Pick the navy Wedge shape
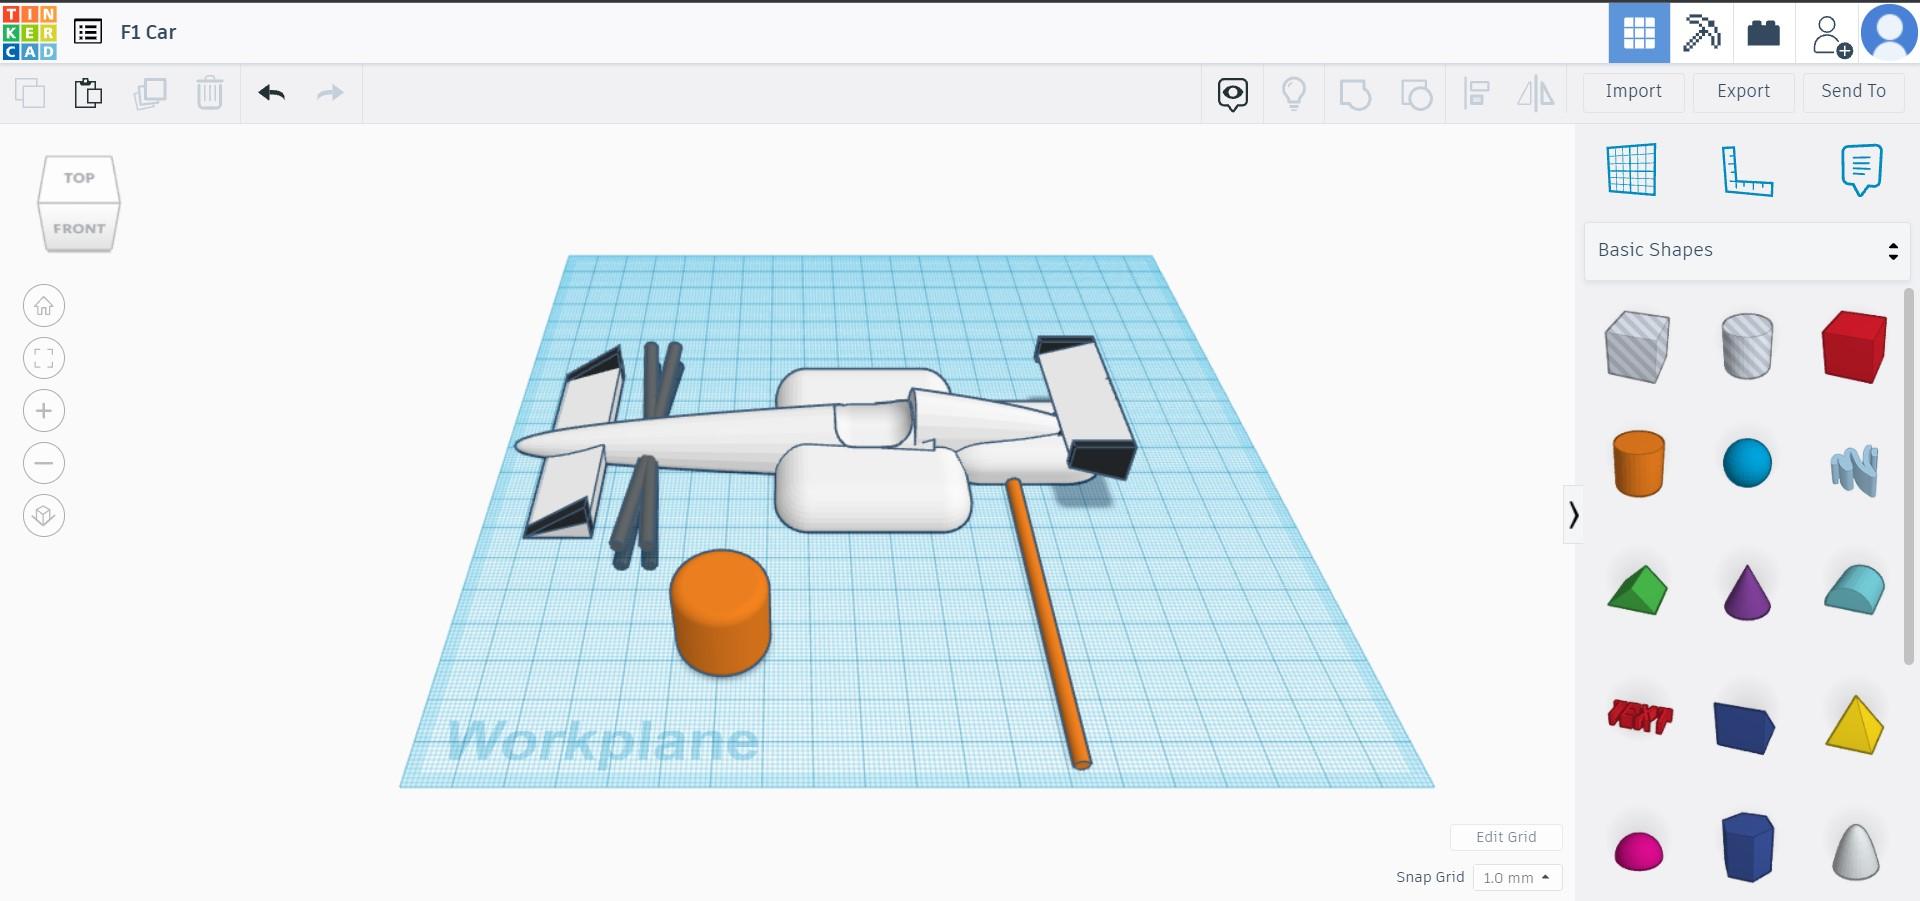Viewport: 1920px width, 901px height. click(x=1744, y=726)
